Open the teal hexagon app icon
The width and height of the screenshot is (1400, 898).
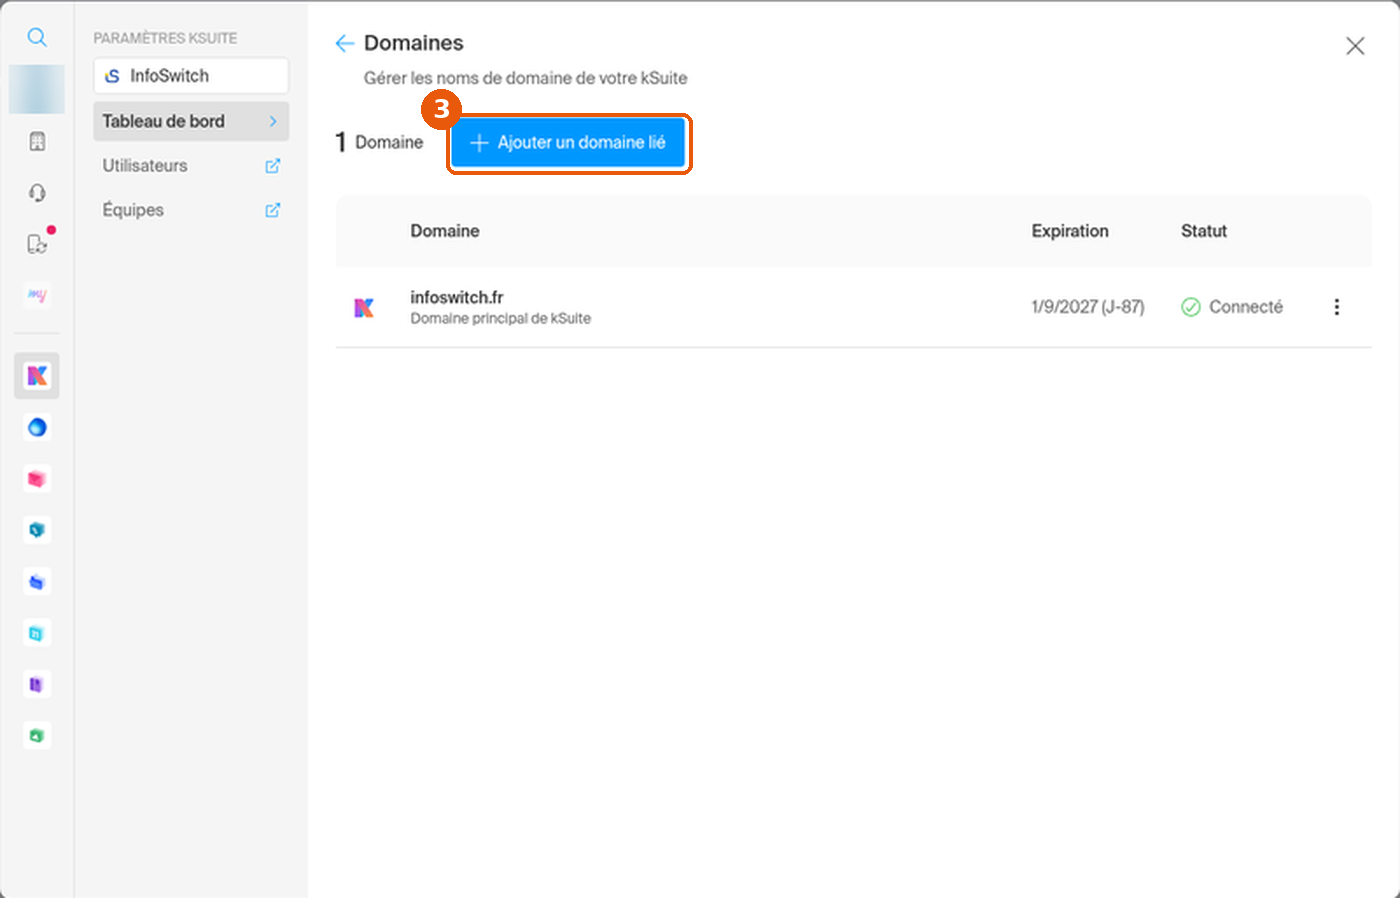(x=37, y=530)
